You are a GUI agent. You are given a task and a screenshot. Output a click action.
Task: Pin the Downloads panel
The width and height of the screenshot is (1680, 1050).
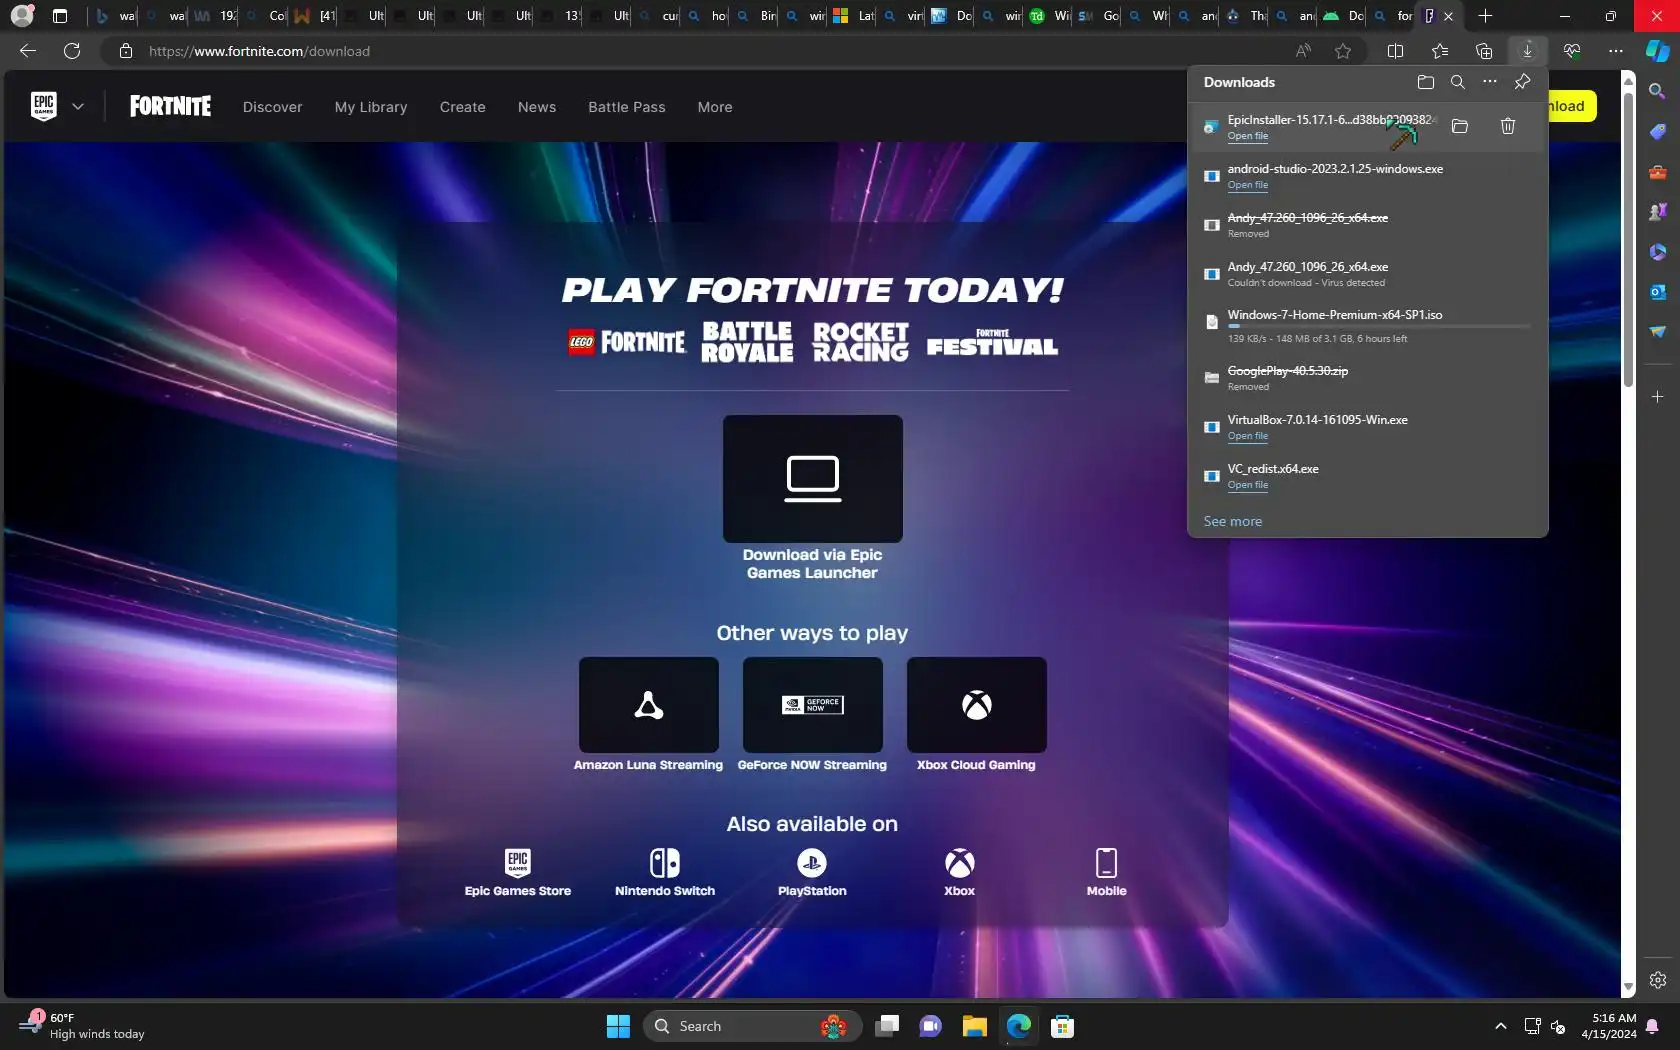click(1522, 82)
